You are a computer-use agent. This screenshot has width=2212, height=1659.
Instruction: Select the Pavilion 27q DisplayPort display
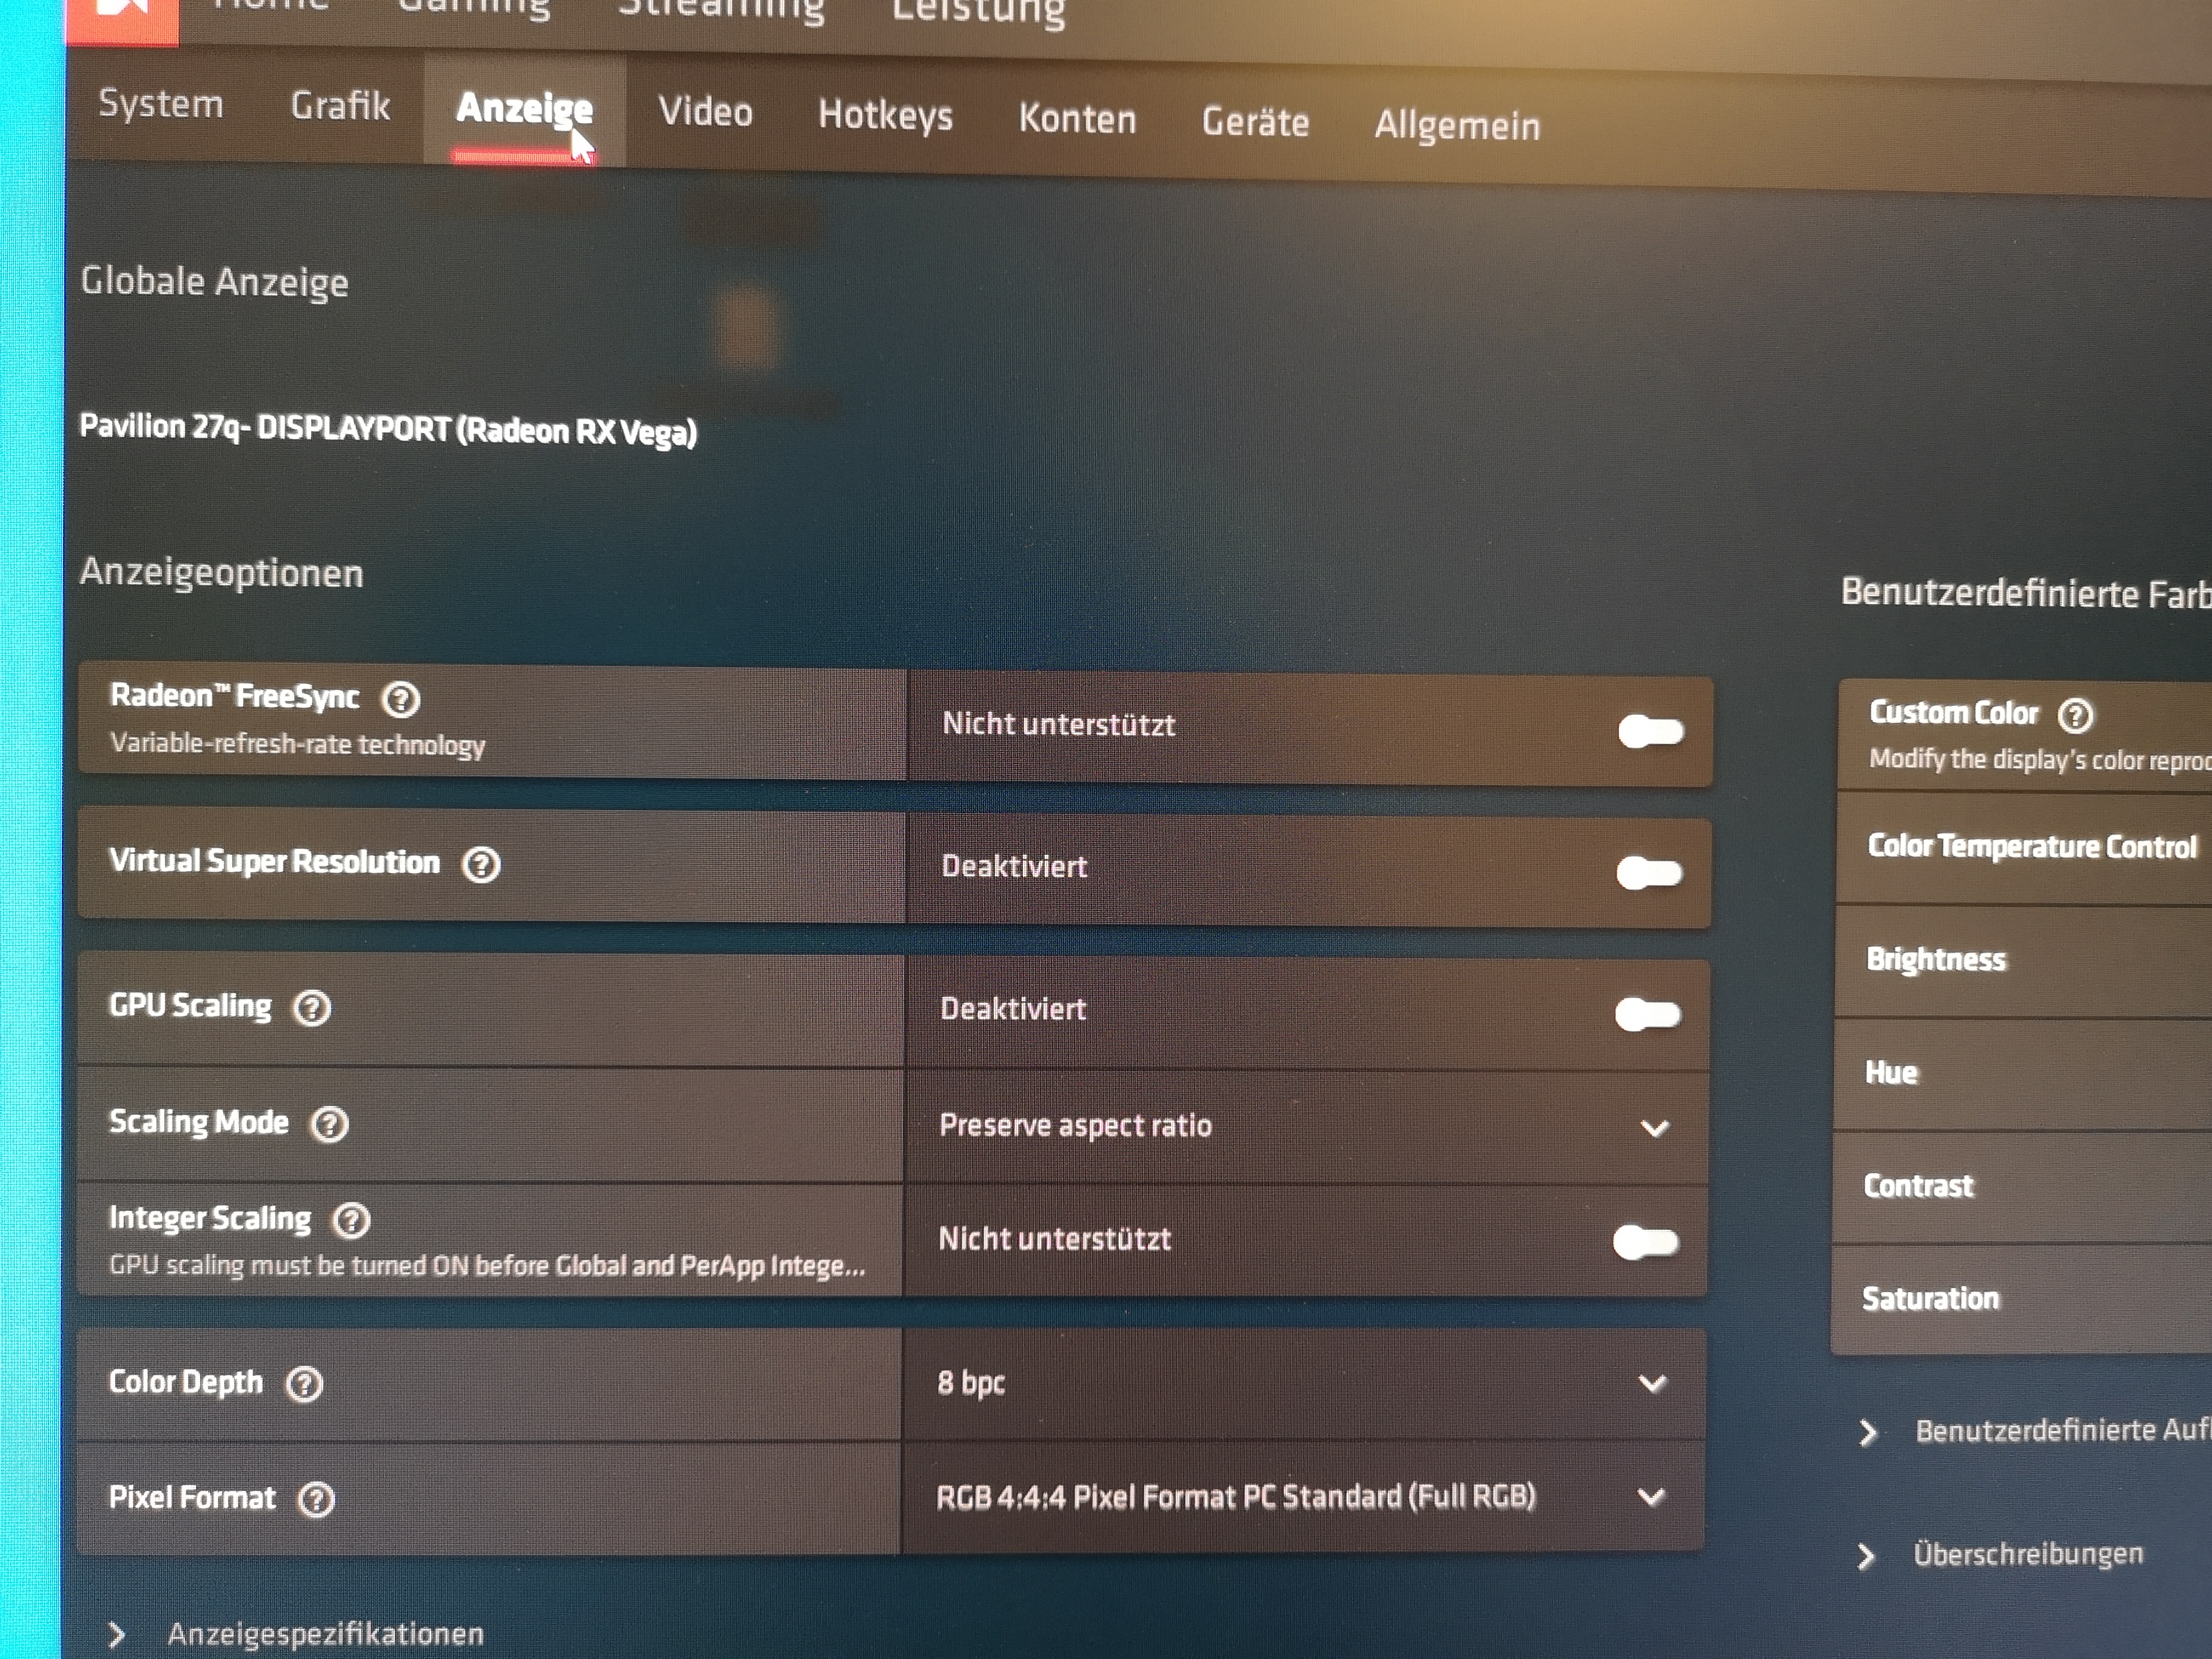coord(388,429)
